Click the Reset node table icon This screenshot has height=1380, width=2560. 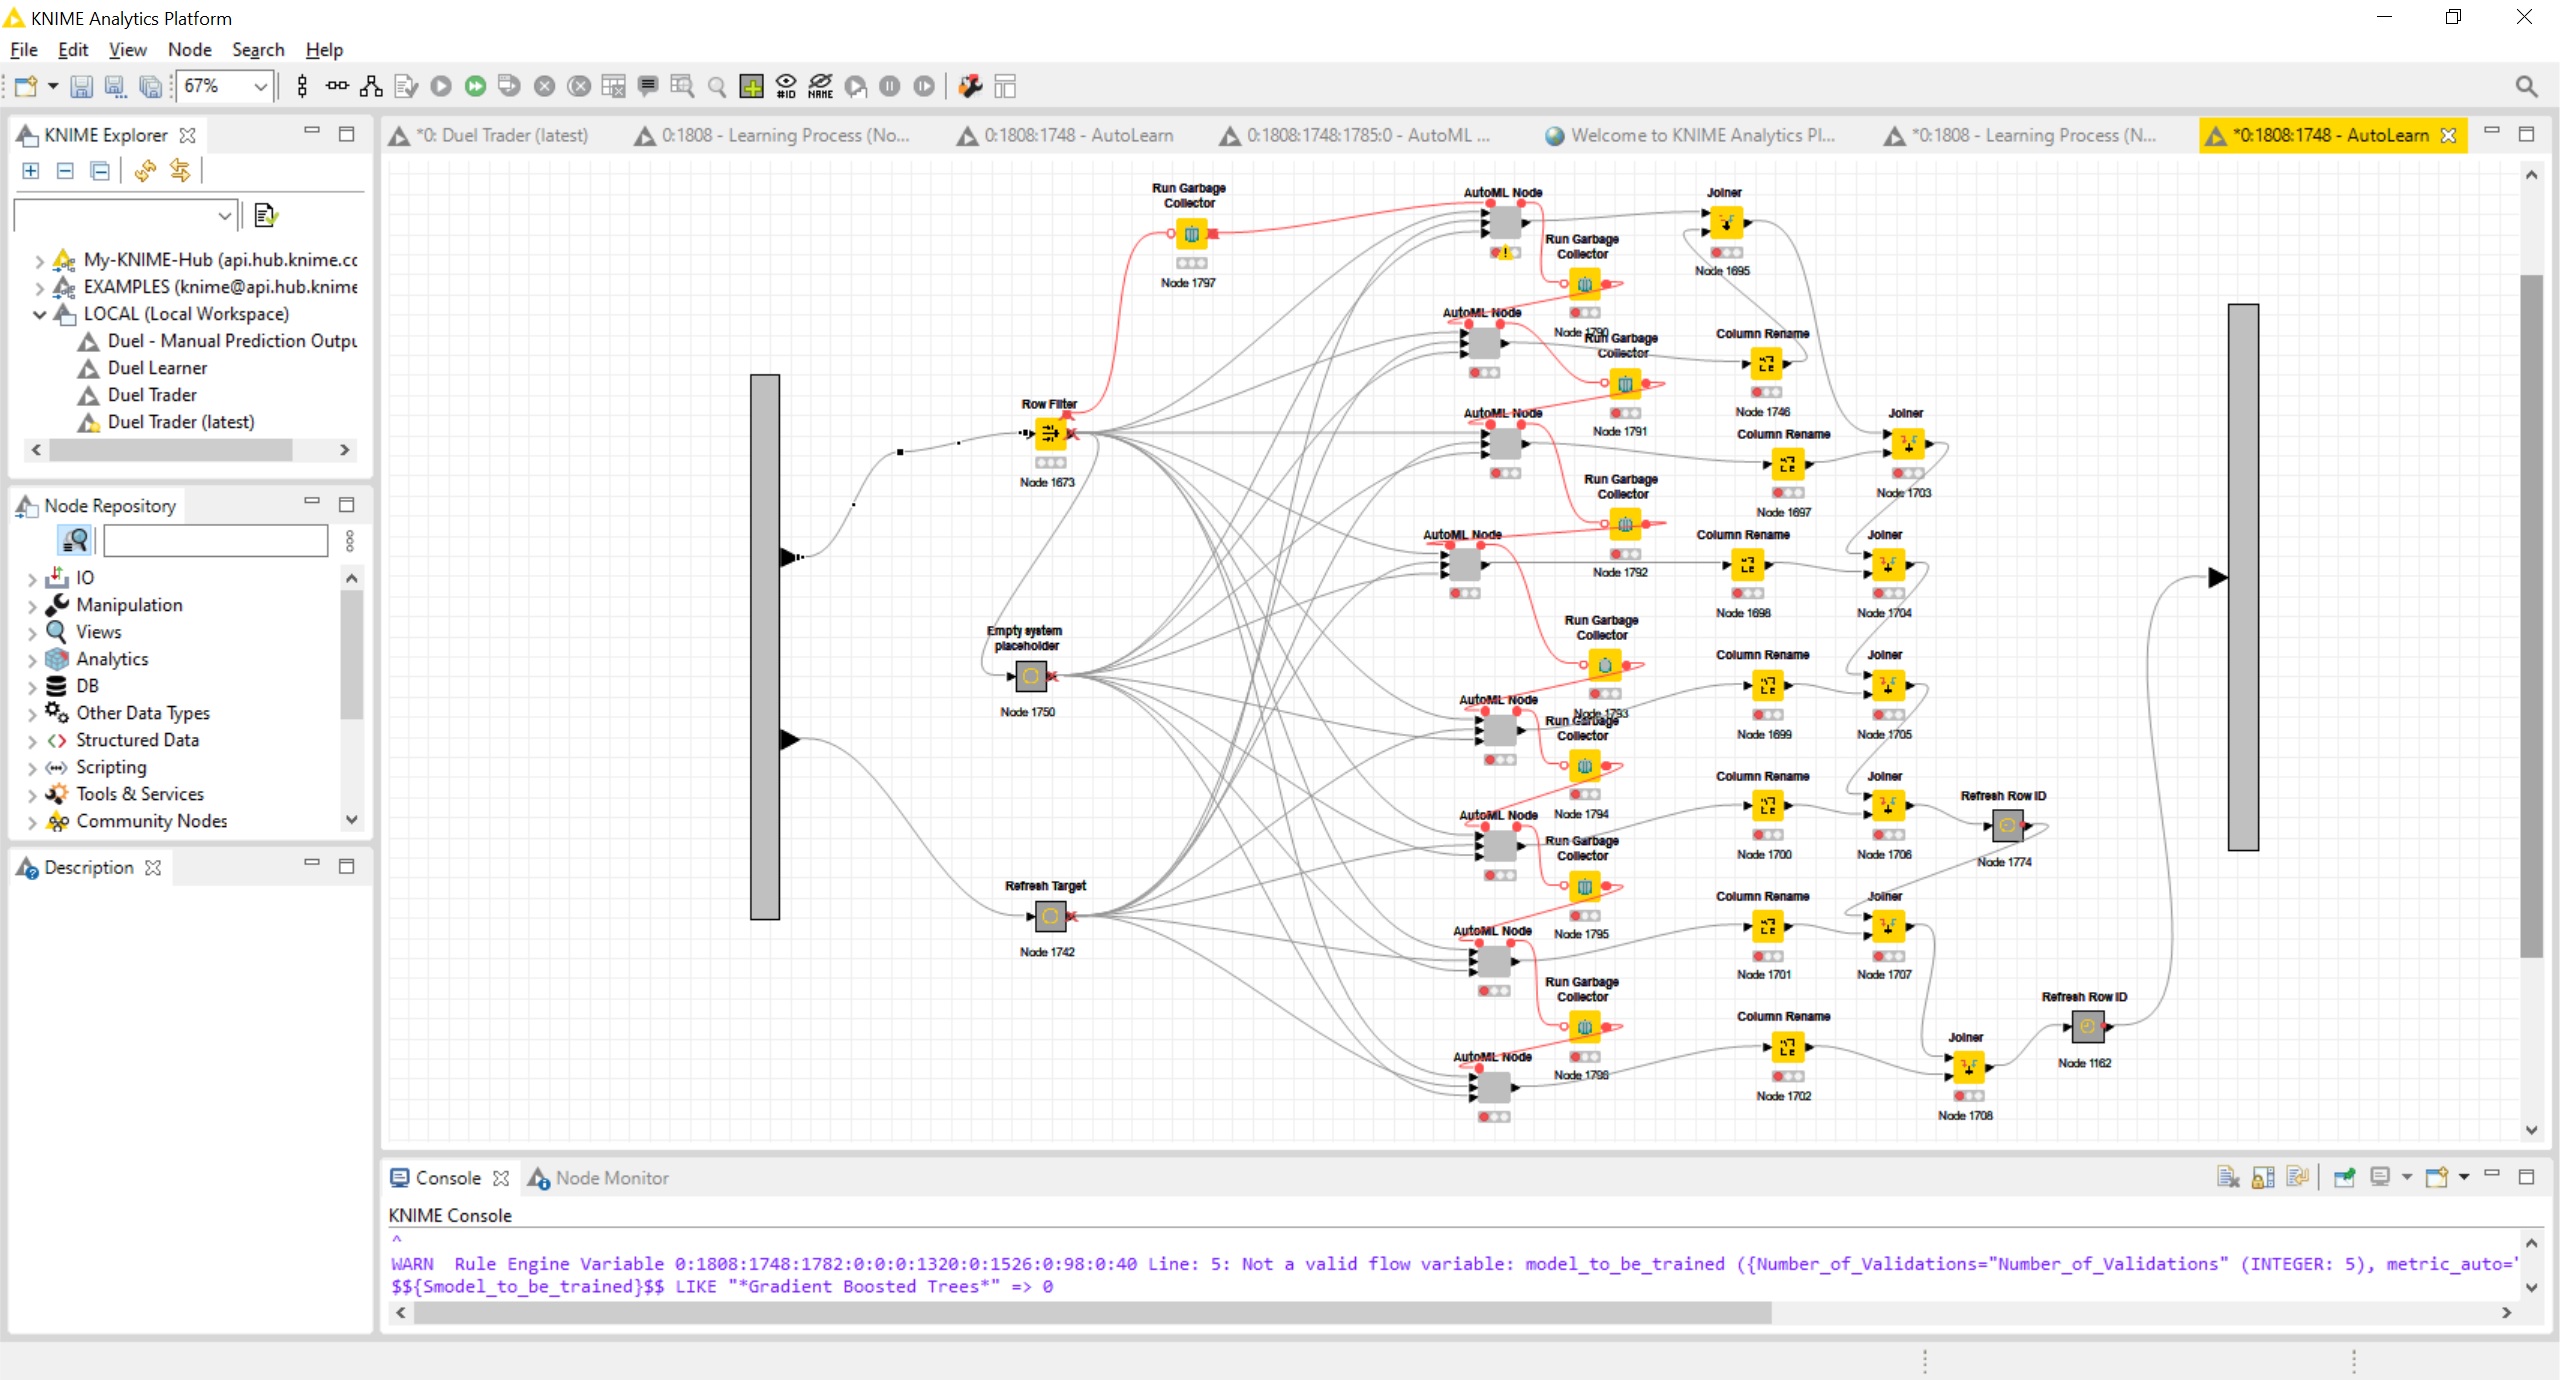[x=613, y=87]
